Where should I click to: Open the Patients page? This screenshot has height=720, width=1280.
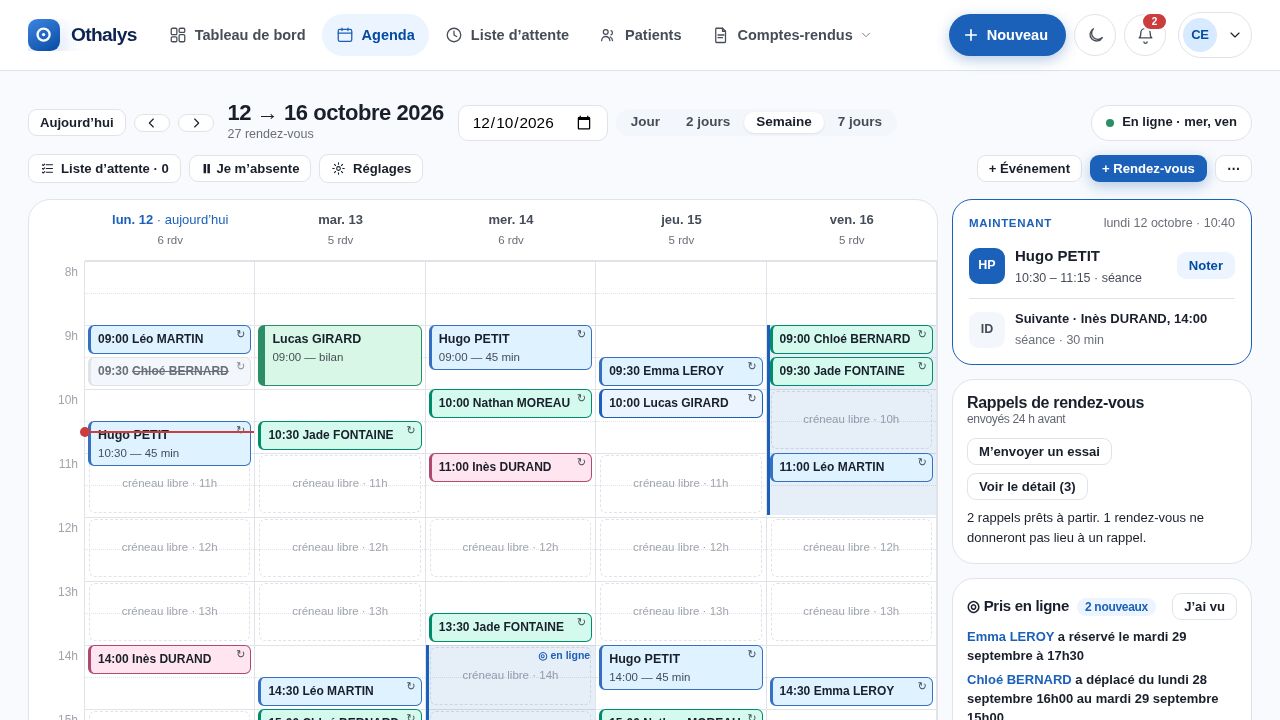pyautogui.click(x=640, y=35)
